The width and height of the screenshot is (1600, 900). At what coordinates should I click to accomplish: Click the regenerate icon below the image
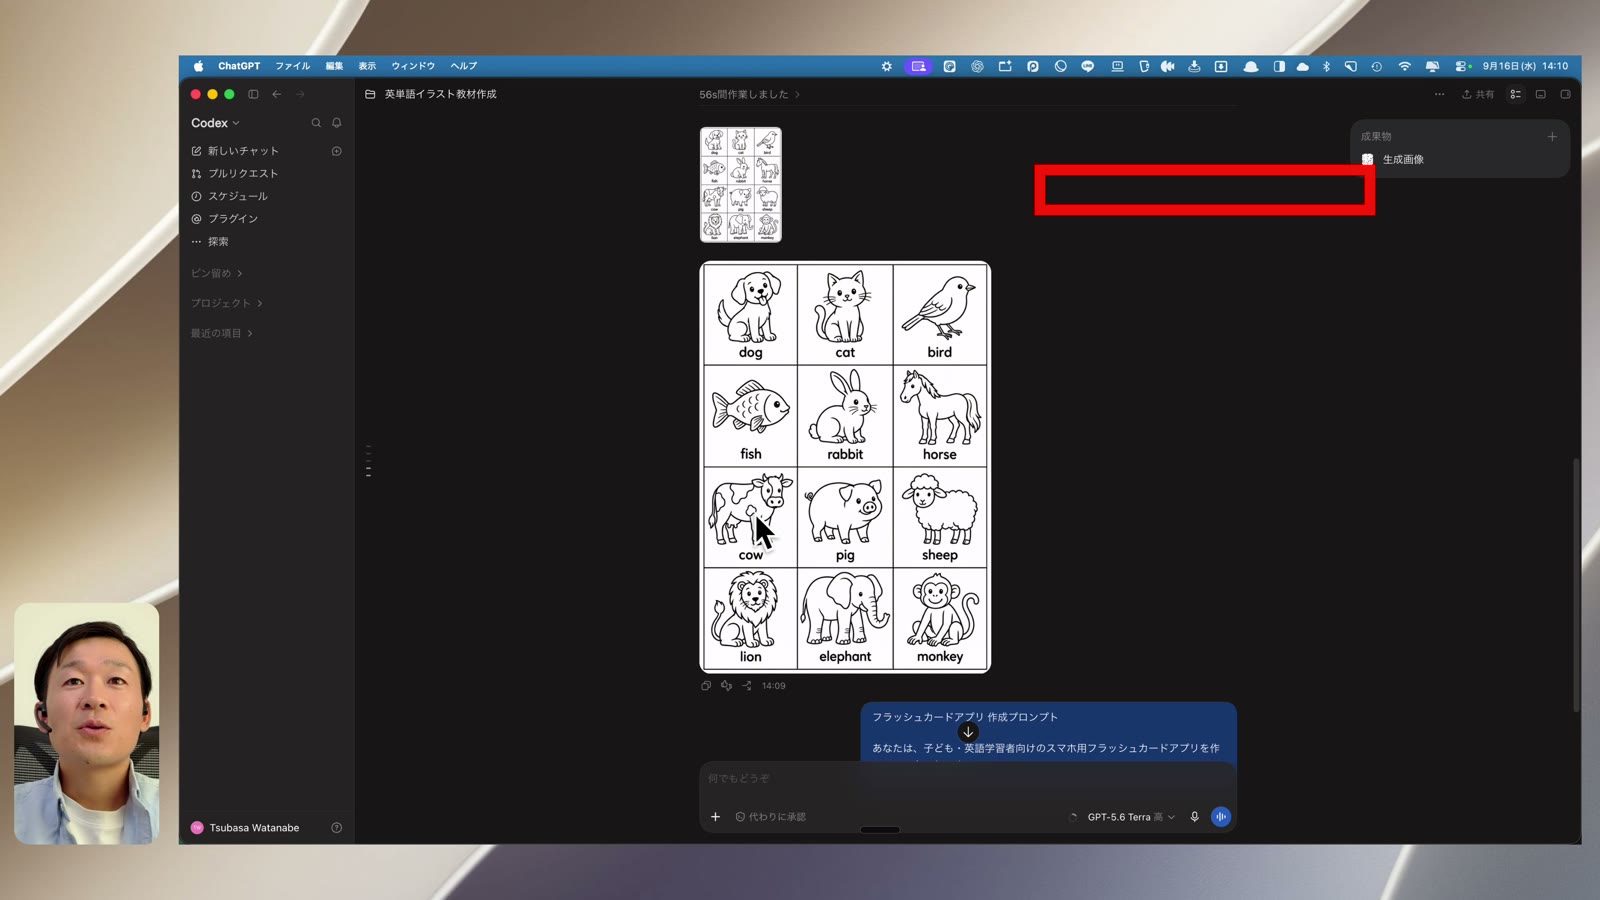click(726, 686)
